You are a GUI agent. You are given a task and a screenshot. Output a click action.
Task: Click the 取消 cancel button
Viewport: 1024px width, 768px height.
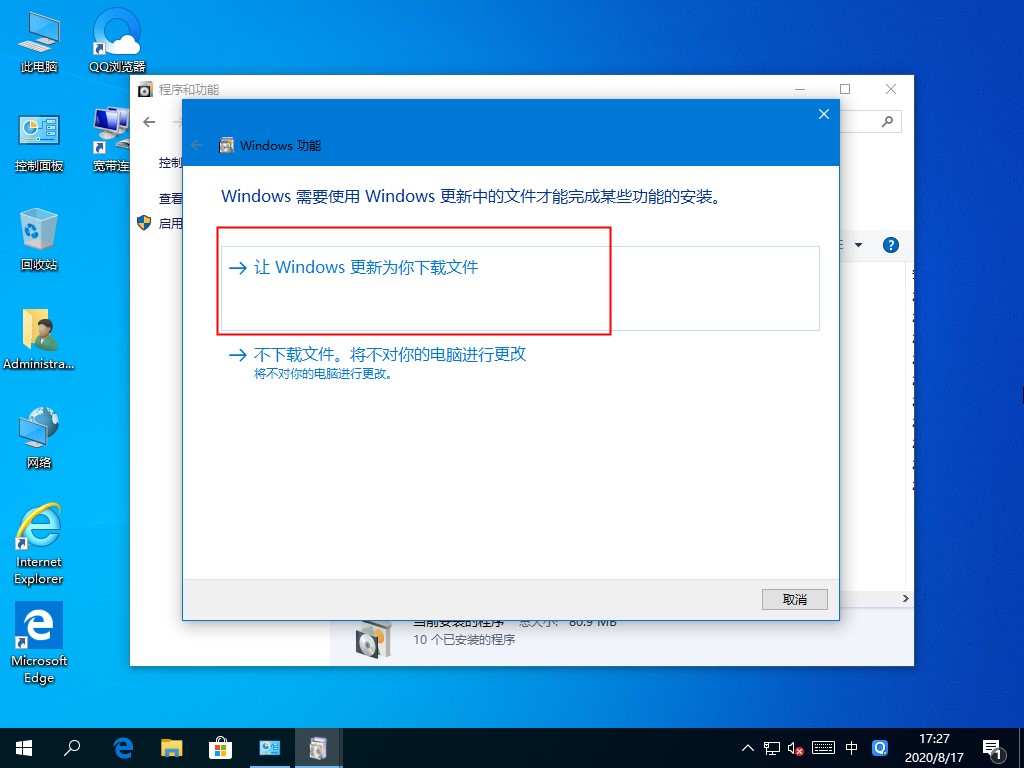(x=795, y=599)
